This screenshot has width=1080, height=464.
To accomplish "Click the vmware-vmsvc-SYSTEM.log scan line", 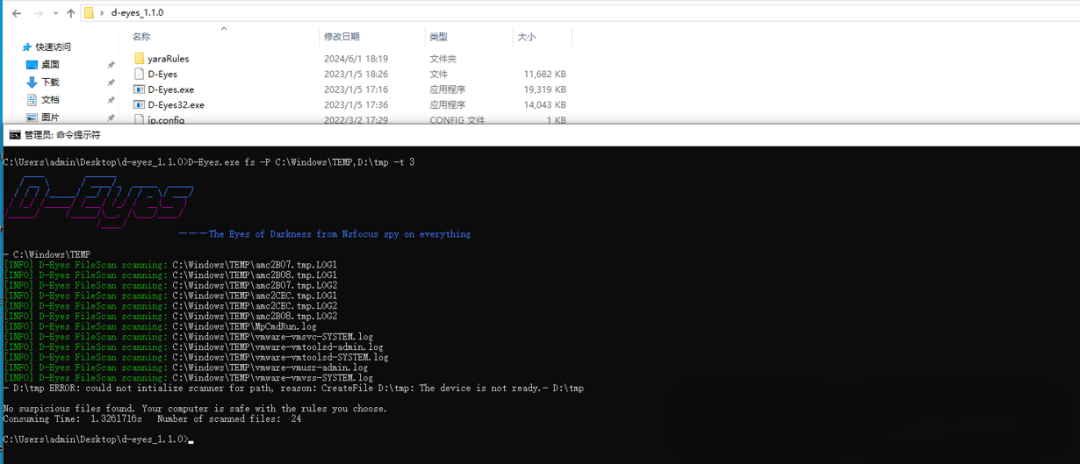I will click(188, 337).
